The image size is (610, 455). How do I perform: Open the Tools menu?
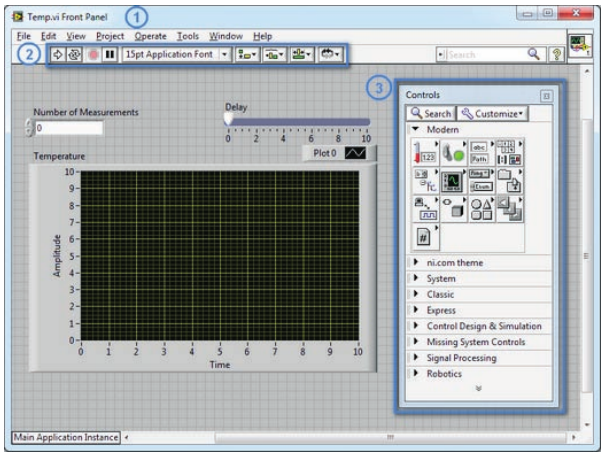click(188, 36)
